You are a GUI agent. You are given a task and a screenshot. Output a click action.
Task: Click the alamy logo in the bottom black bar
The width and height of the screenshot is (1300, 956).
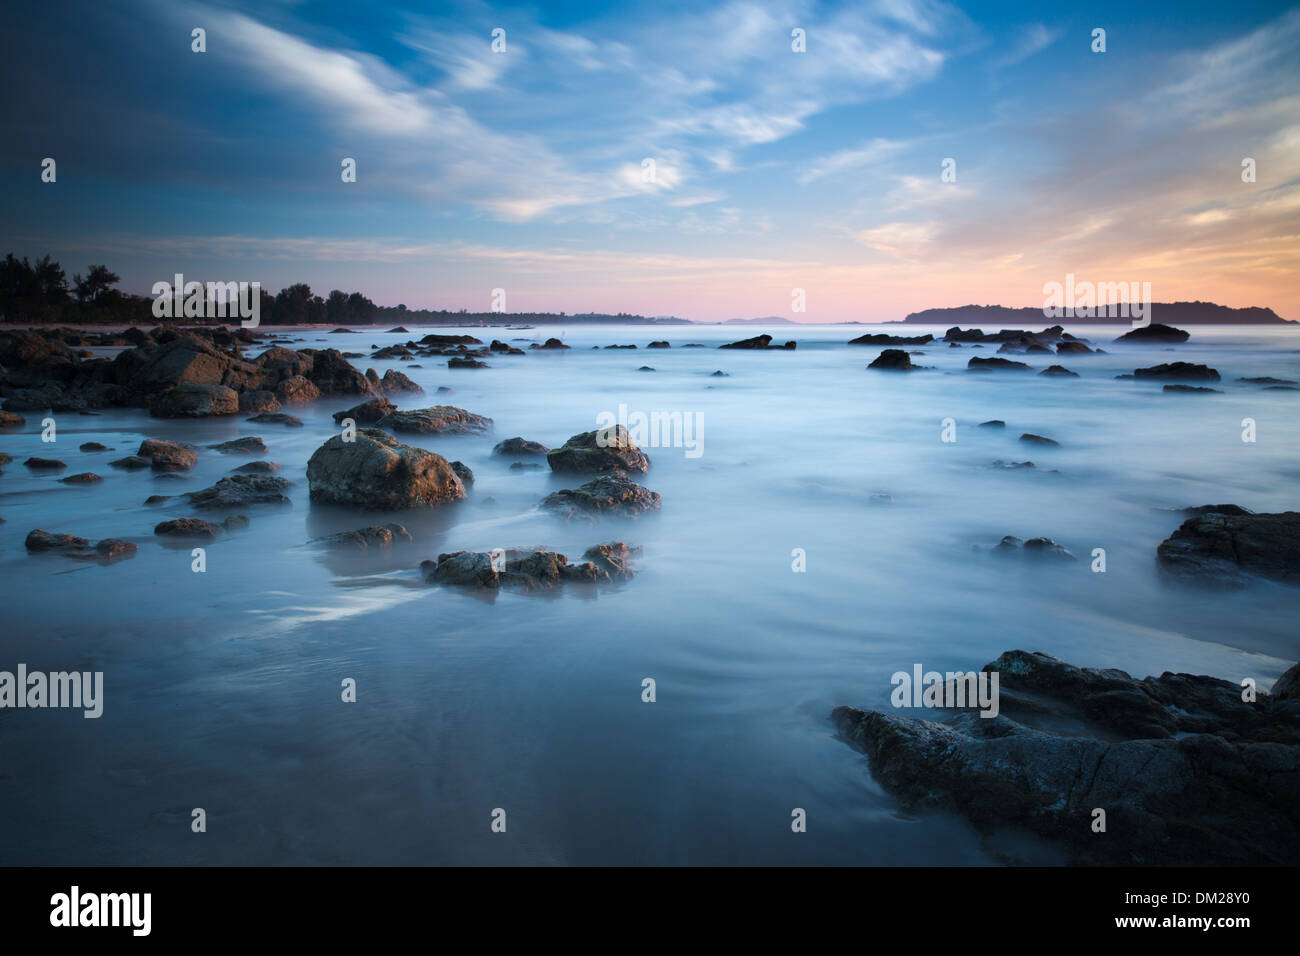[101, 911]
